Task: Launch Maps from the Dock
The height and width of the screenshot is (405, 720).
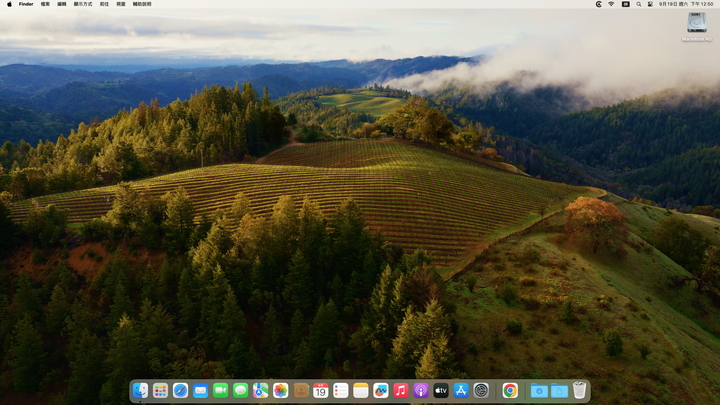Action: [x=260, y=391]
